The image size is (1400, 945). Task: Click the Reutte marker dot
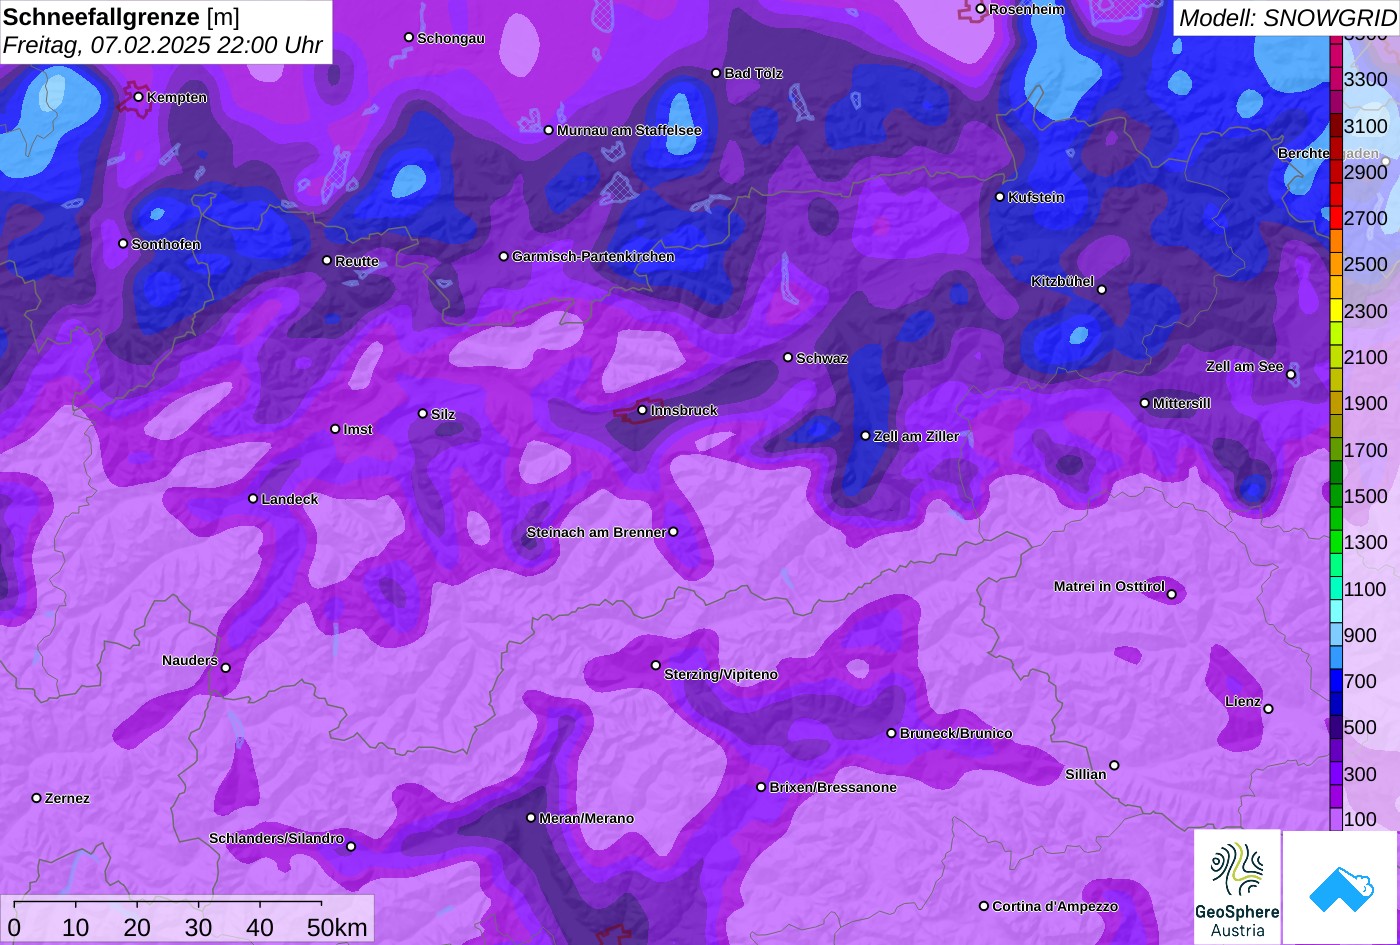point(327,260)
